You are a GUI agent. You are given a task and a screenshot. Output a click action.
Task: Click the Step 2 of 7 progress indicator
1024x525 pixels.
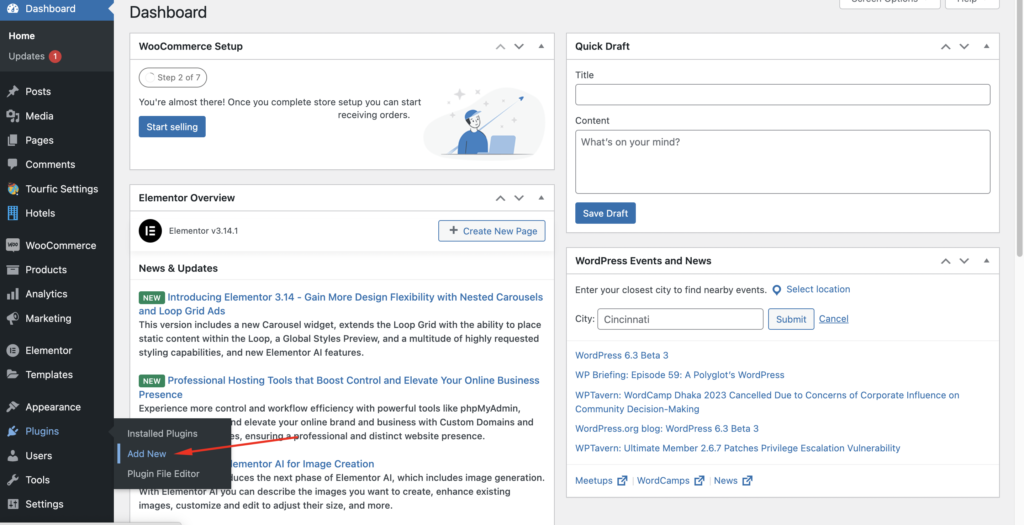coord(172,77)
